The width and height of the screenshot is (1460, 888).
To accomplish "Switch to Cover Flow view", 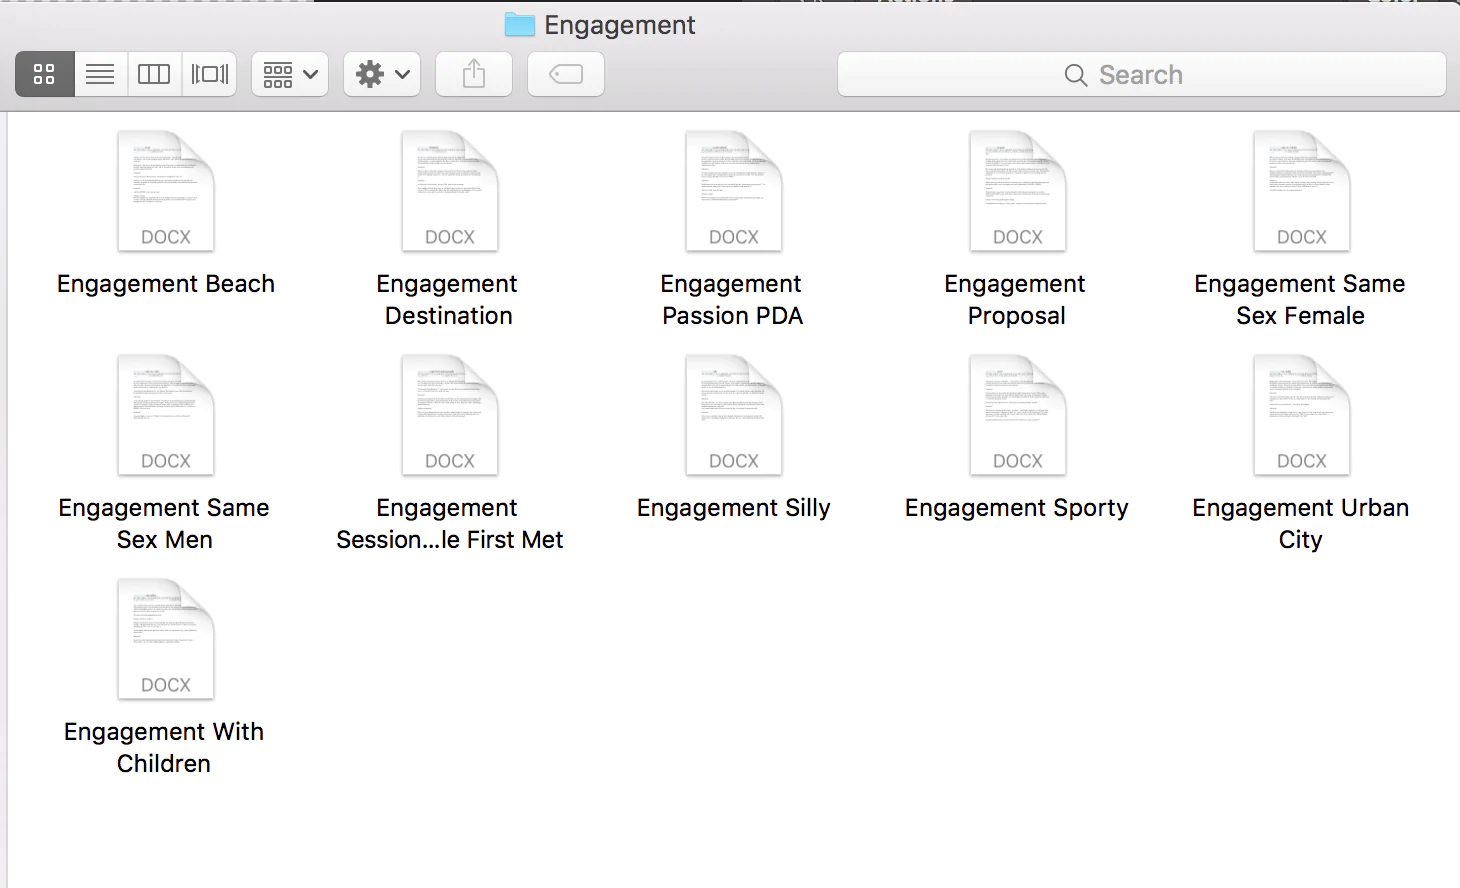I will (209, 74).
